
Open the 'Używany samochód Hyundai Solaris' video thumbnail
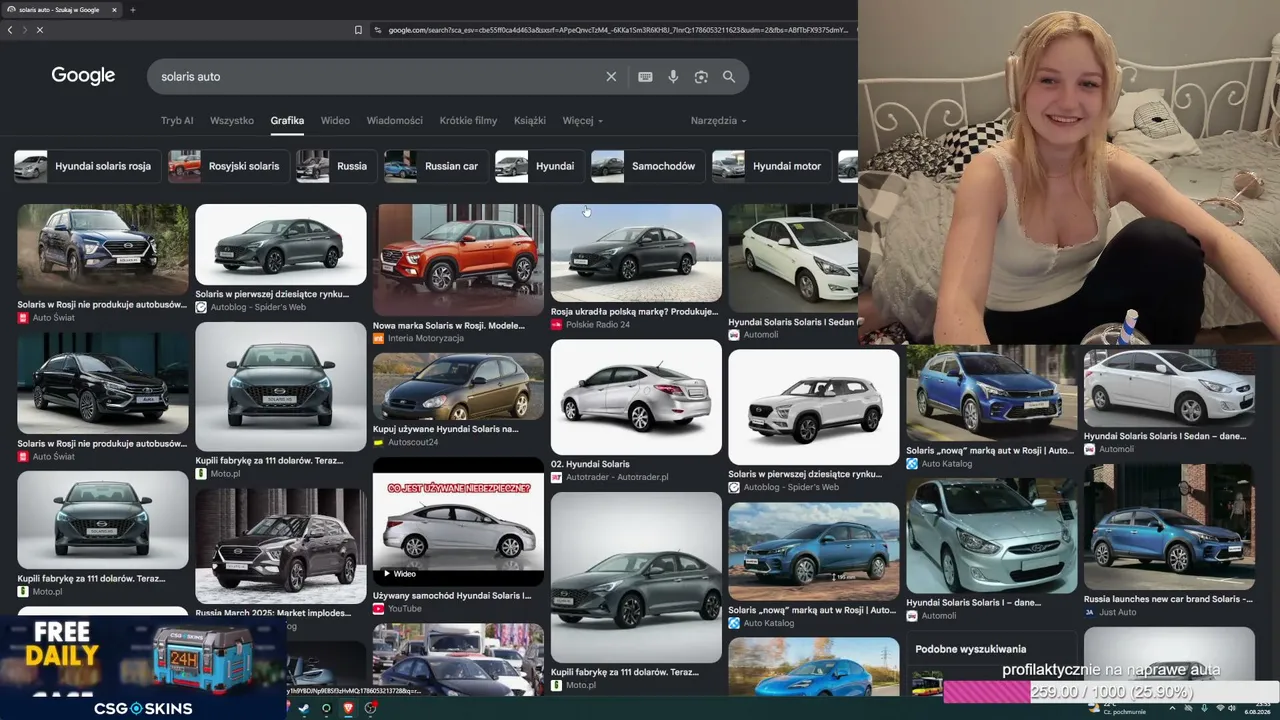pyautogui.click(x=458, y=522)
